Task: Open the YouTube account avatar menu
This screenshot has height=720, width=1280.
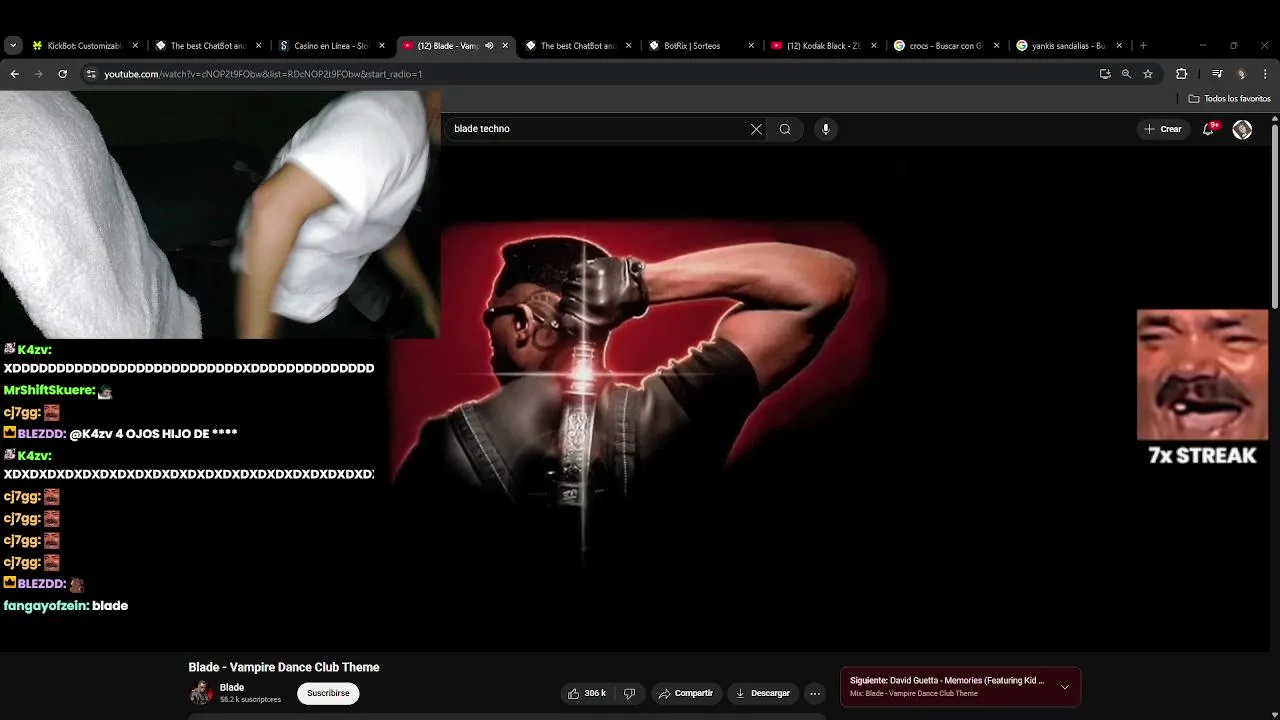Action: [x=1242, y=129]
